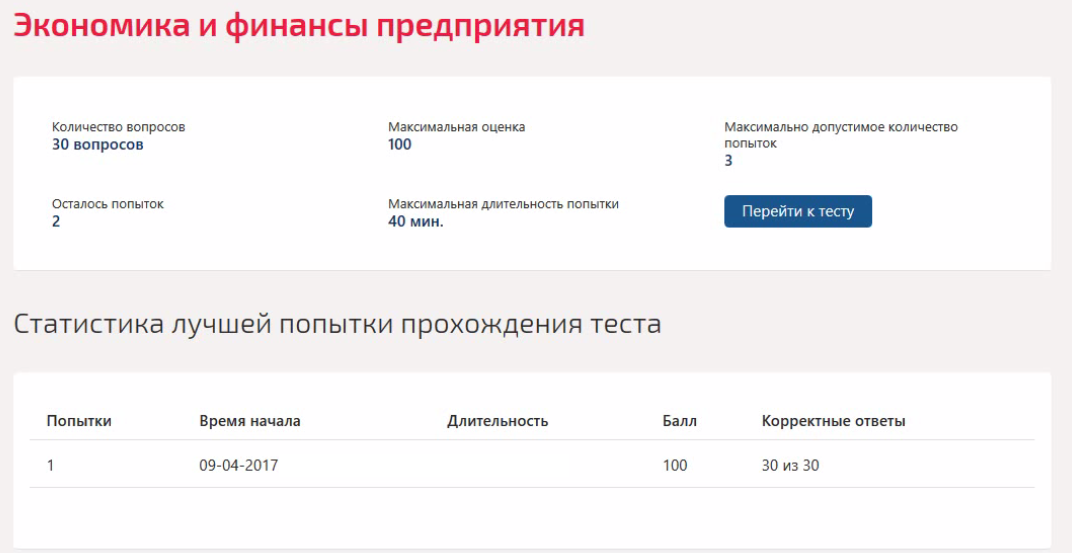Click the "Балл" column header
The image size is (1072, 553).
[679, 421]
